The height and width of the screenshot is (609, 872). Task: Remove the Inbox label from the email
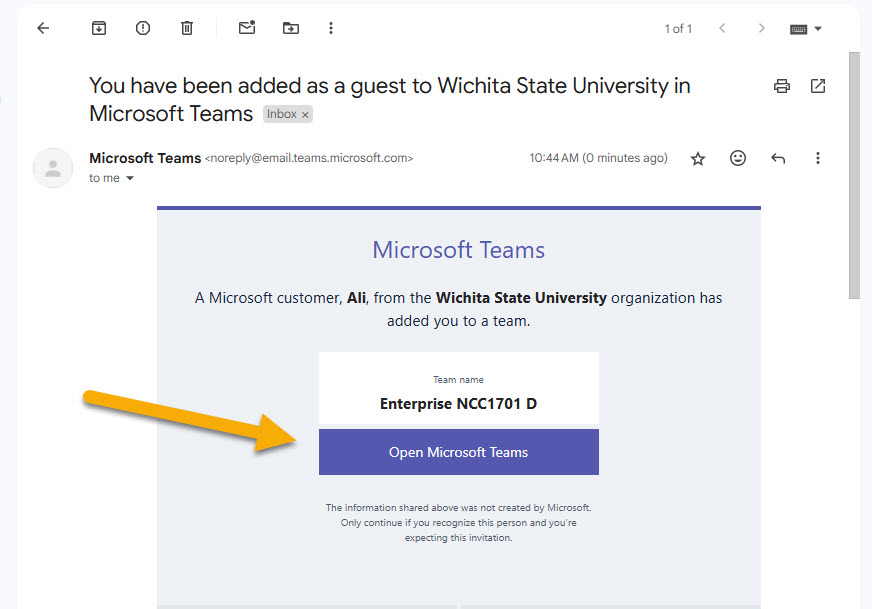pos(304,114)
